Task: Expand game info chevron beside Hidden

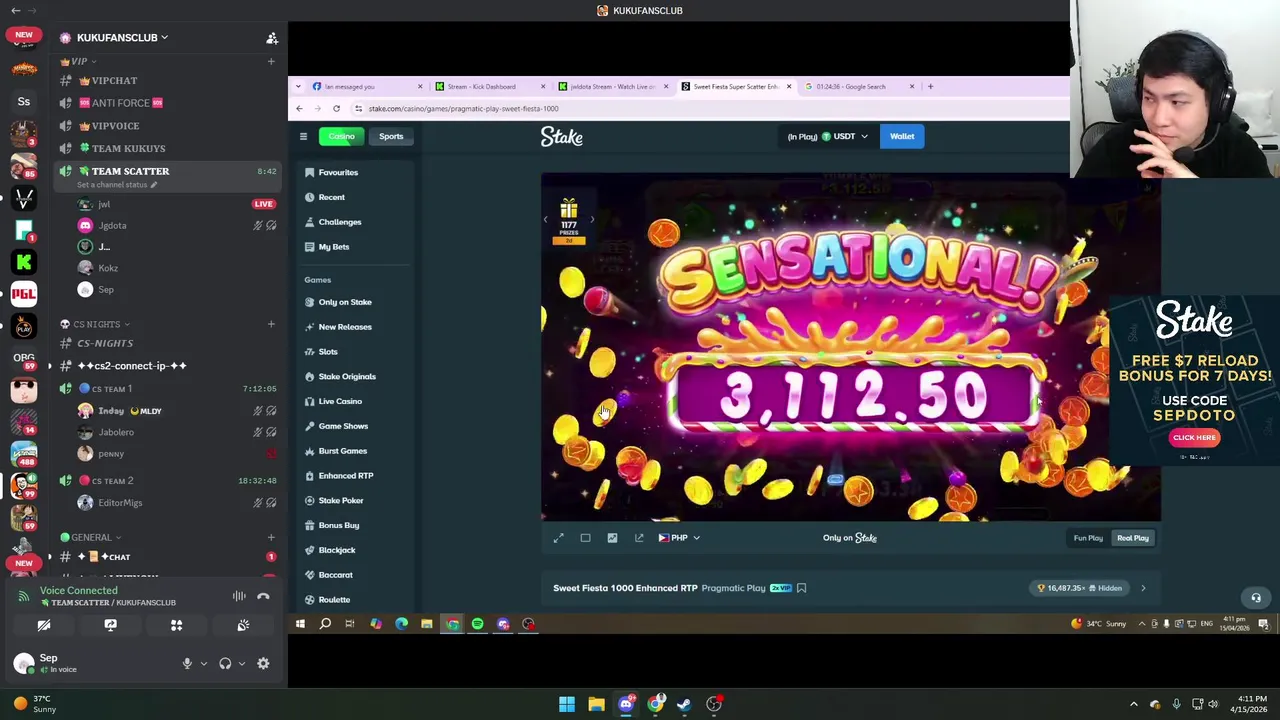Action: (x=1143, y=588)
